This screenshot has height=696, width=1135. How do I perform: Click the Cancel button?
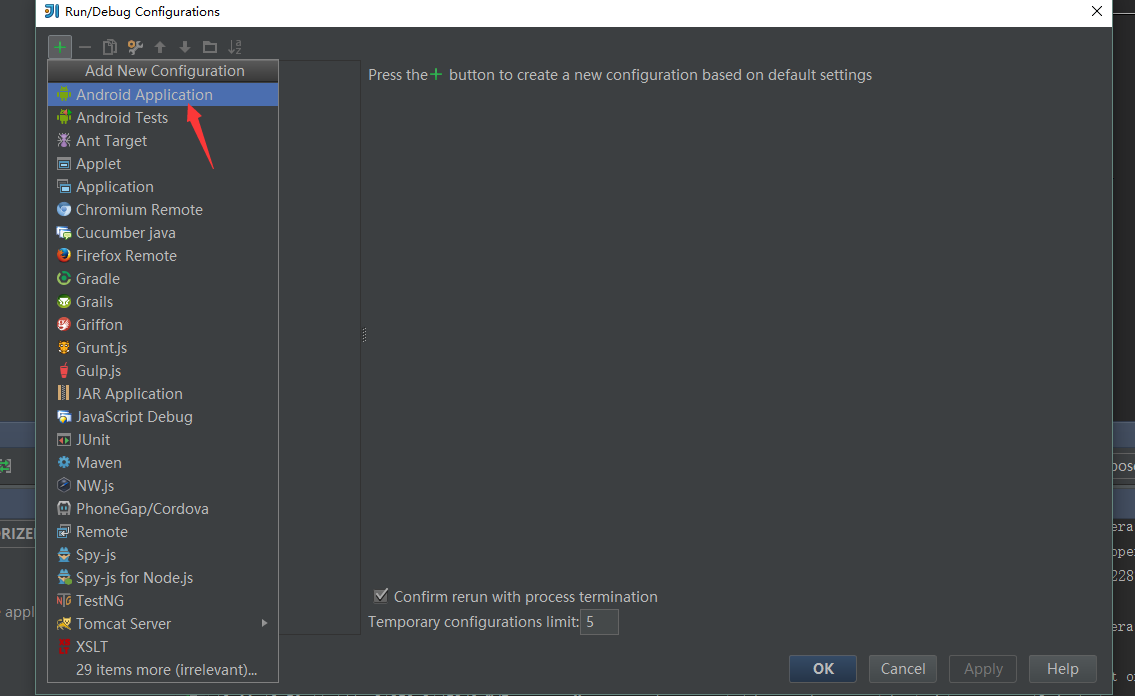click(903, 669)
